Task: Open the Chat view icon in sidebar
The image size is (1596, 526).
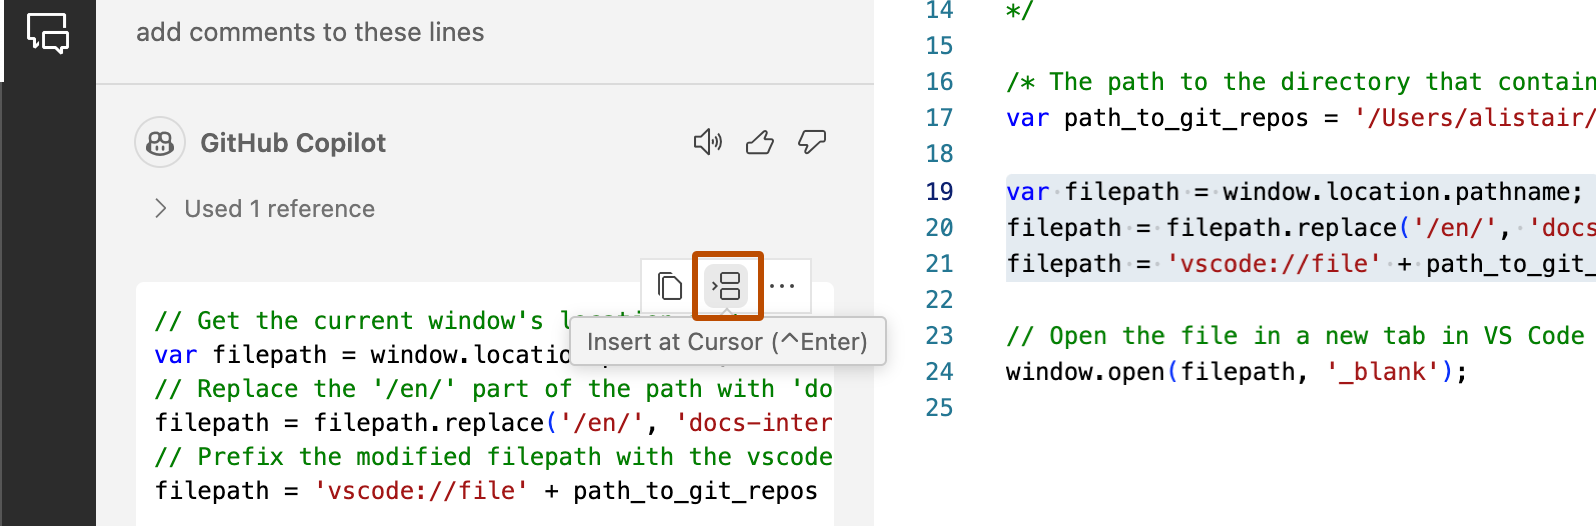Action: (47, 33)
